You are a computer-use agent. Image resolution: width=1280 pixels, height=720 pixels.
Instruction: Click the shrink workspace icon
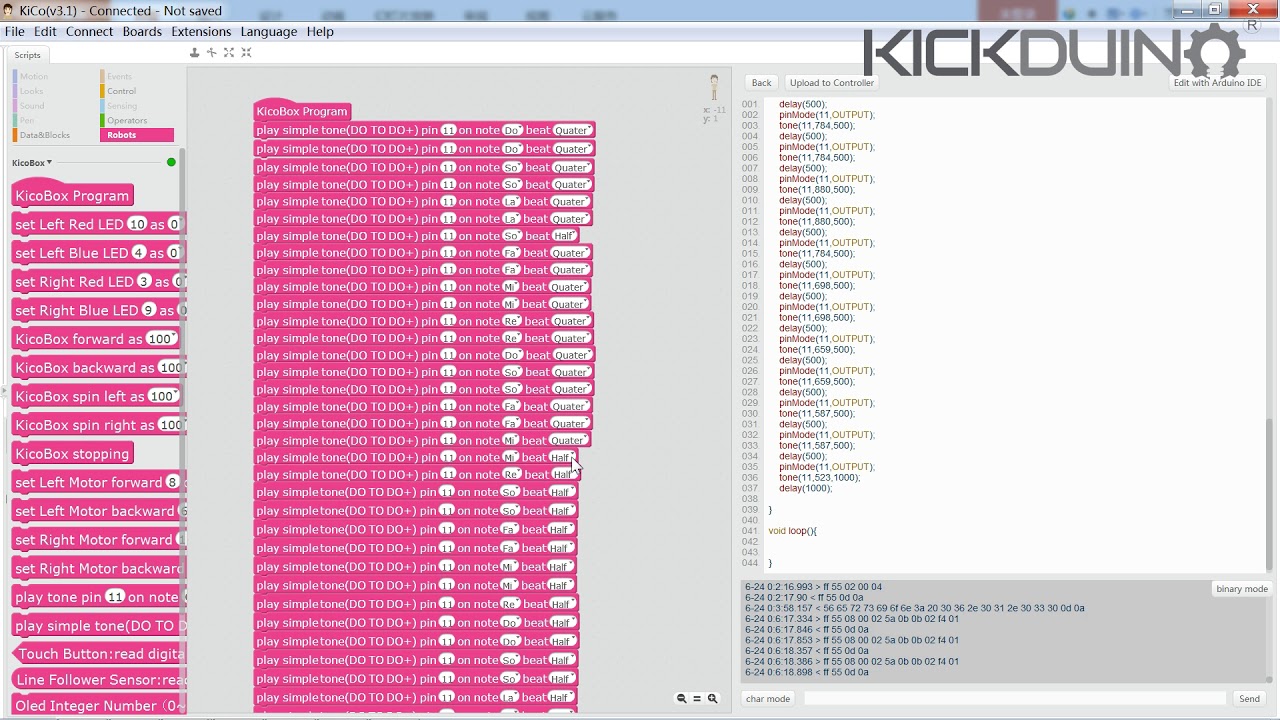[x=246, y=52]
